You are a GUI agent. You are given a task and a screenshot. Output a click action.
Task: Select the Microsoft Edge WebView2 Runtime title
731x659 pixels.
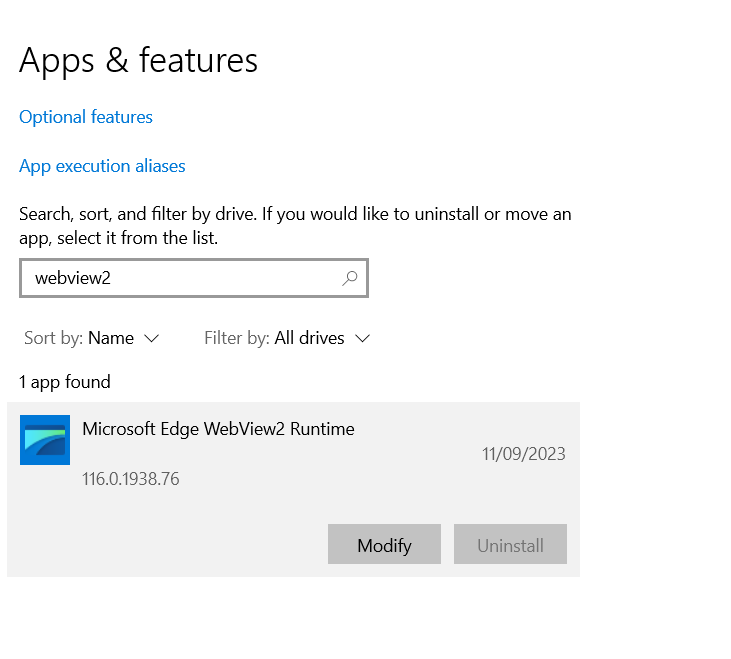pyautogui.click(x=218, y=429)
